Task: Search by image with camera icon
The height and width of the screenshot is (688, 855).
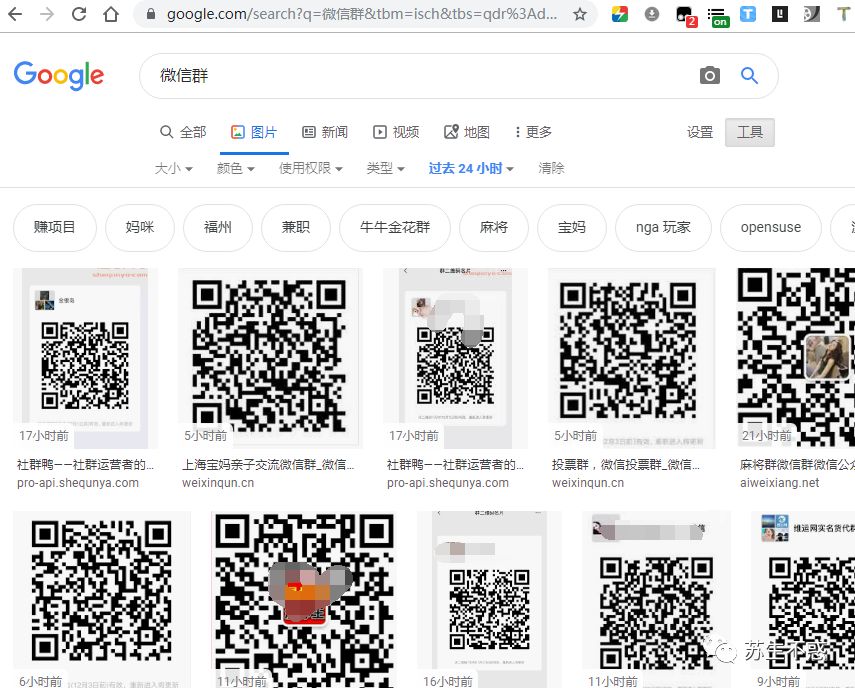Action: [709, 75]
